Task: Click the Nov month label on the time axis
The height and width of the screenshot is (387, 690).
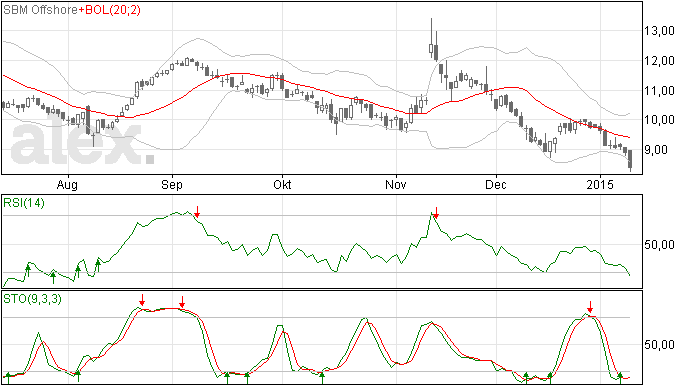Action: tap(396, 184)
